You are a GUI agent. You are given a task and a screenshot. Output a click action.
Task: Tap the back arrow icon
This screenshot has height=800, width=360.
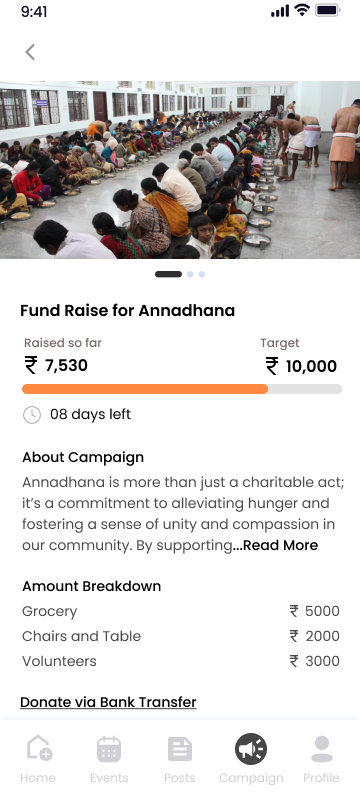pyautogui.click(x=30, y=52)
